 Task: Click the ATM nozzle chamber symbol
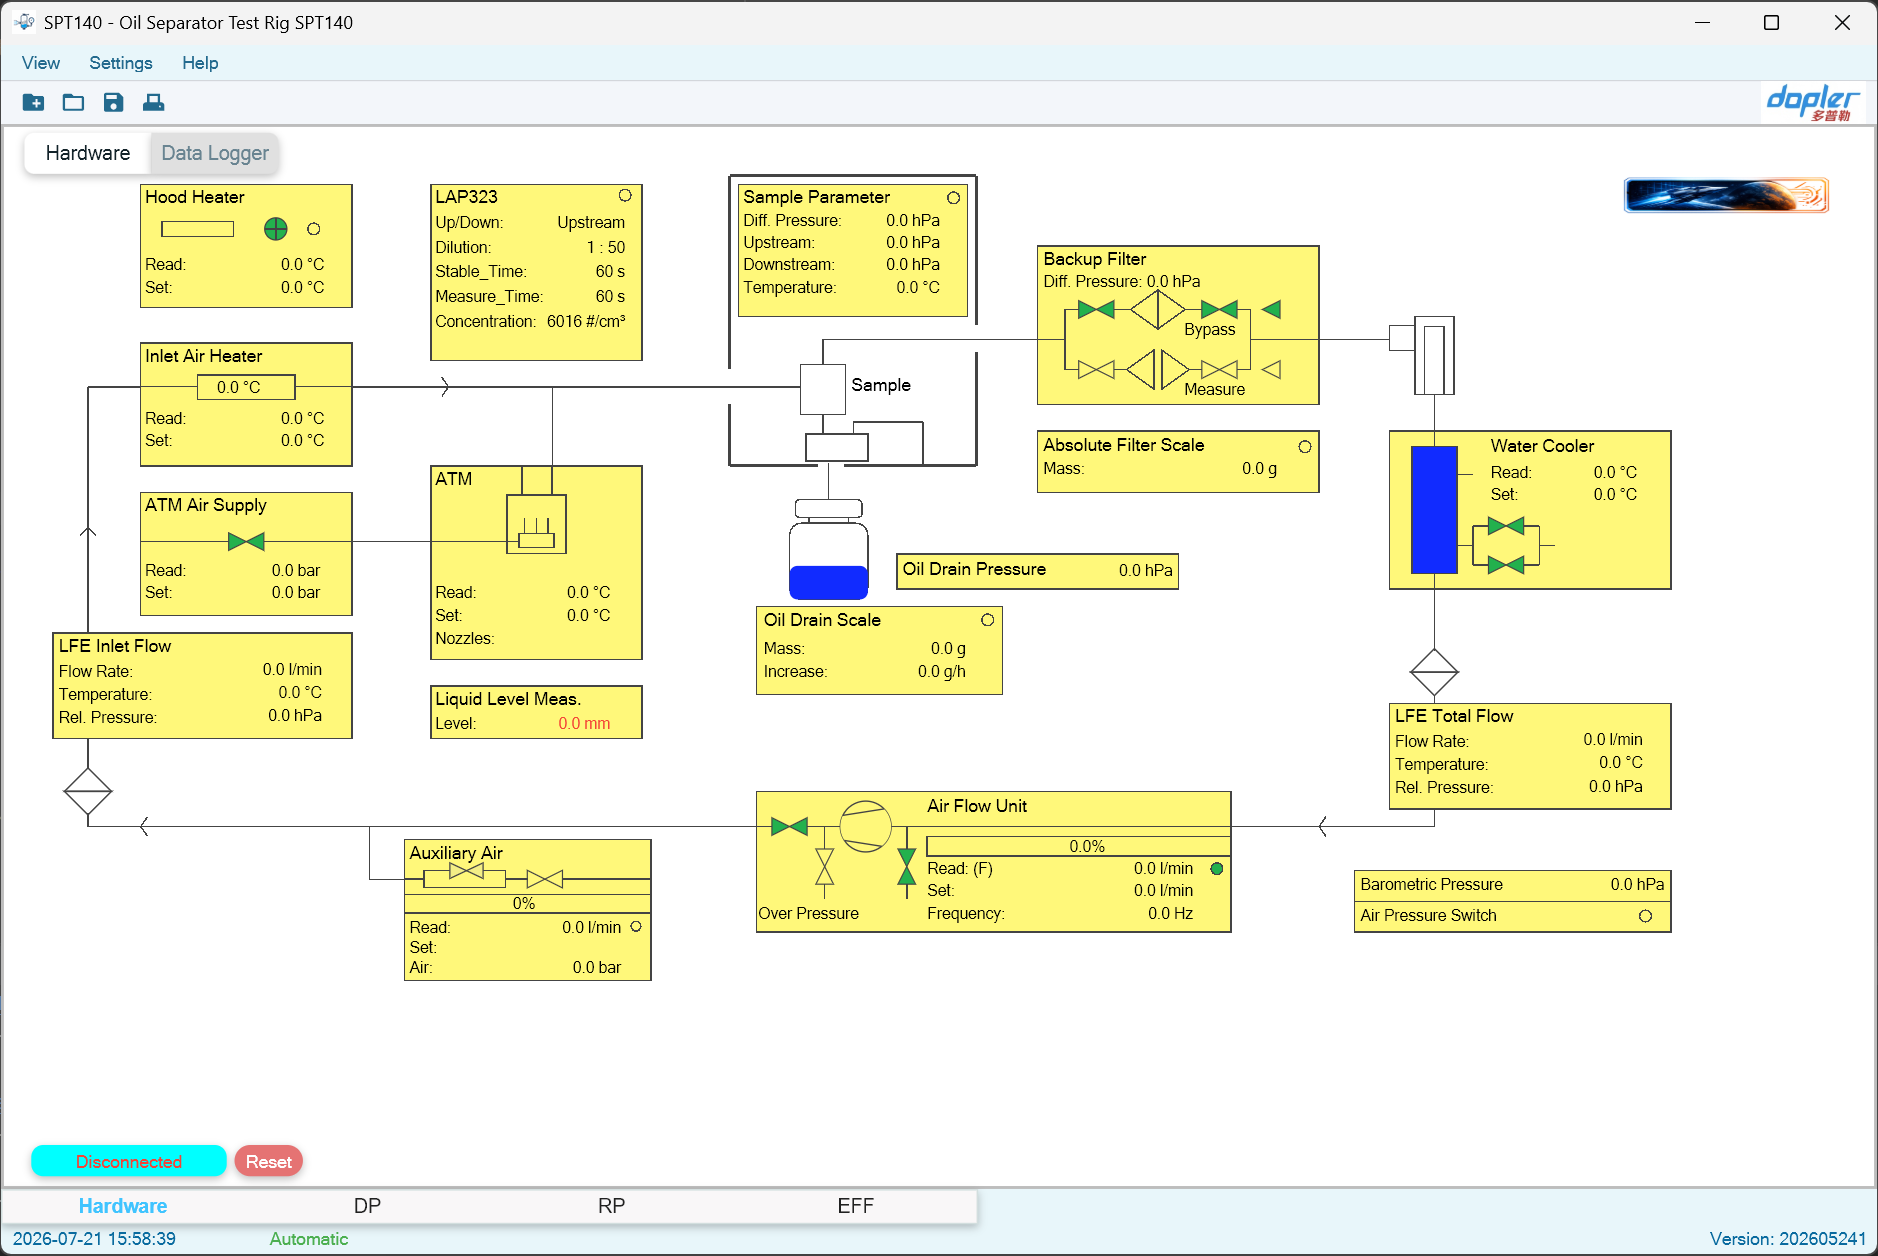(x=536, y=524)
